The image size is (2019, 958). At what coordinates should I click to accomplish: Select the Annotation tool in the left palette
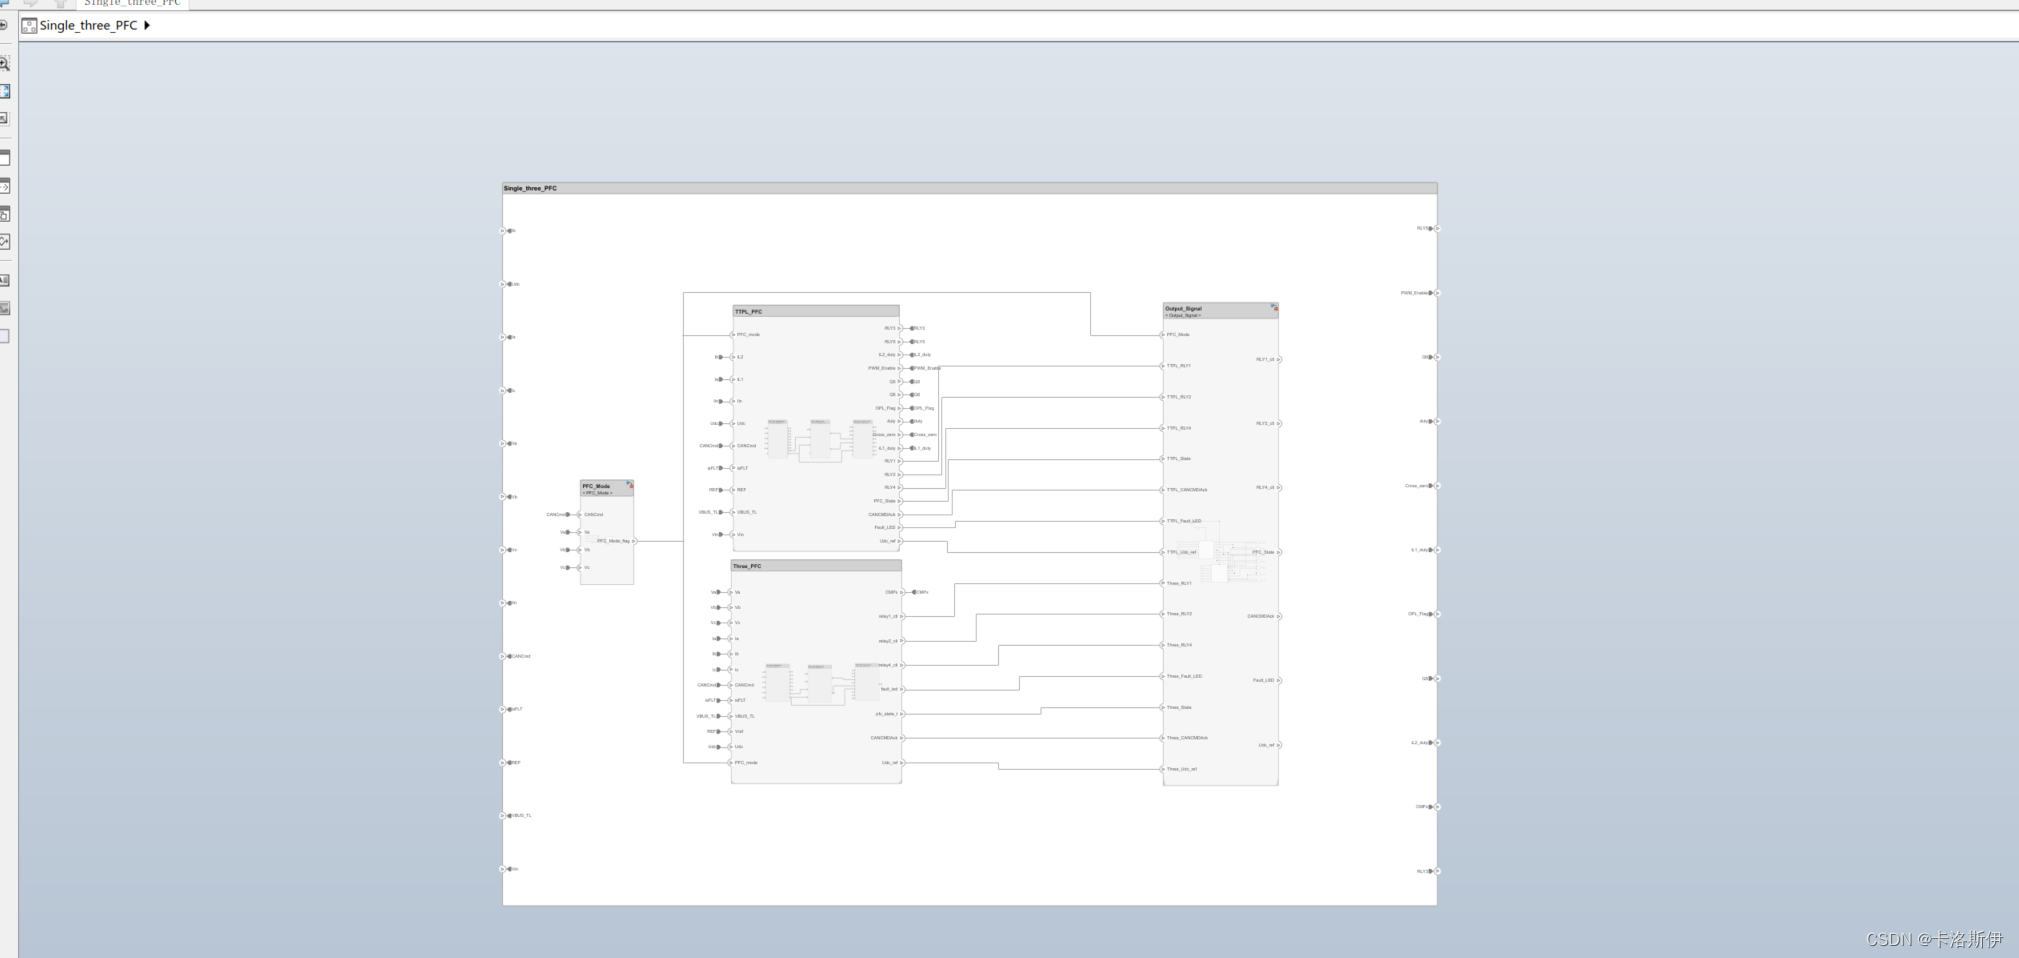click(5, 280)
